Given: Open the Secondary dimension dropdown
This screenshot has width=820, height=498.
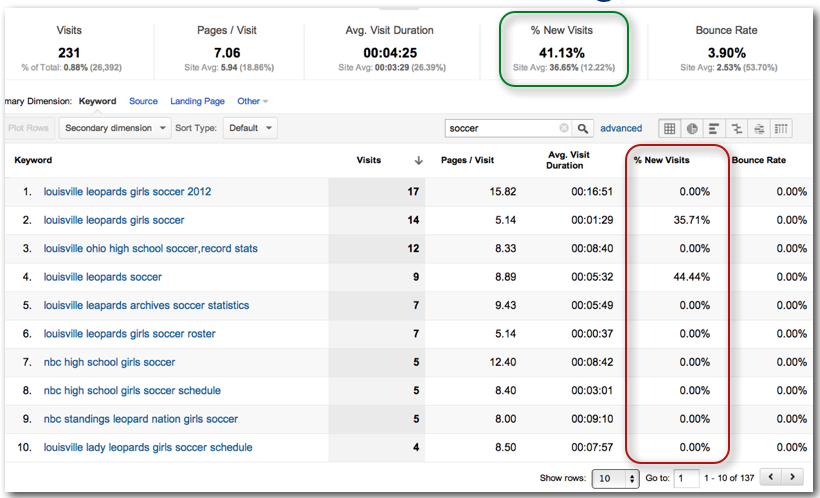Looking at the screenshot, I should [x=115, y=128].
